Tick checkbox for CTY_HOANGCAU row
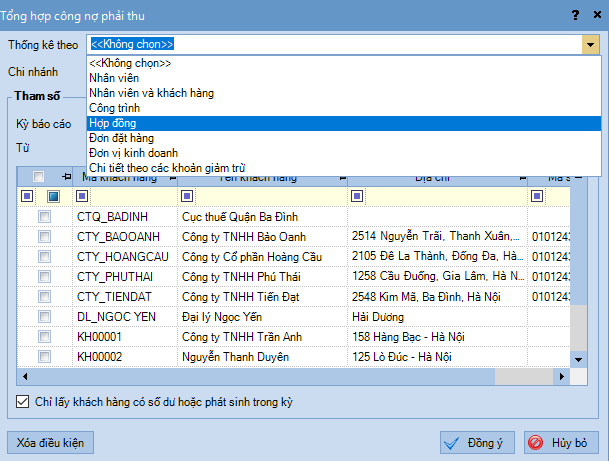This screenshot has height=461, width=609. click(x=44, y=256)
